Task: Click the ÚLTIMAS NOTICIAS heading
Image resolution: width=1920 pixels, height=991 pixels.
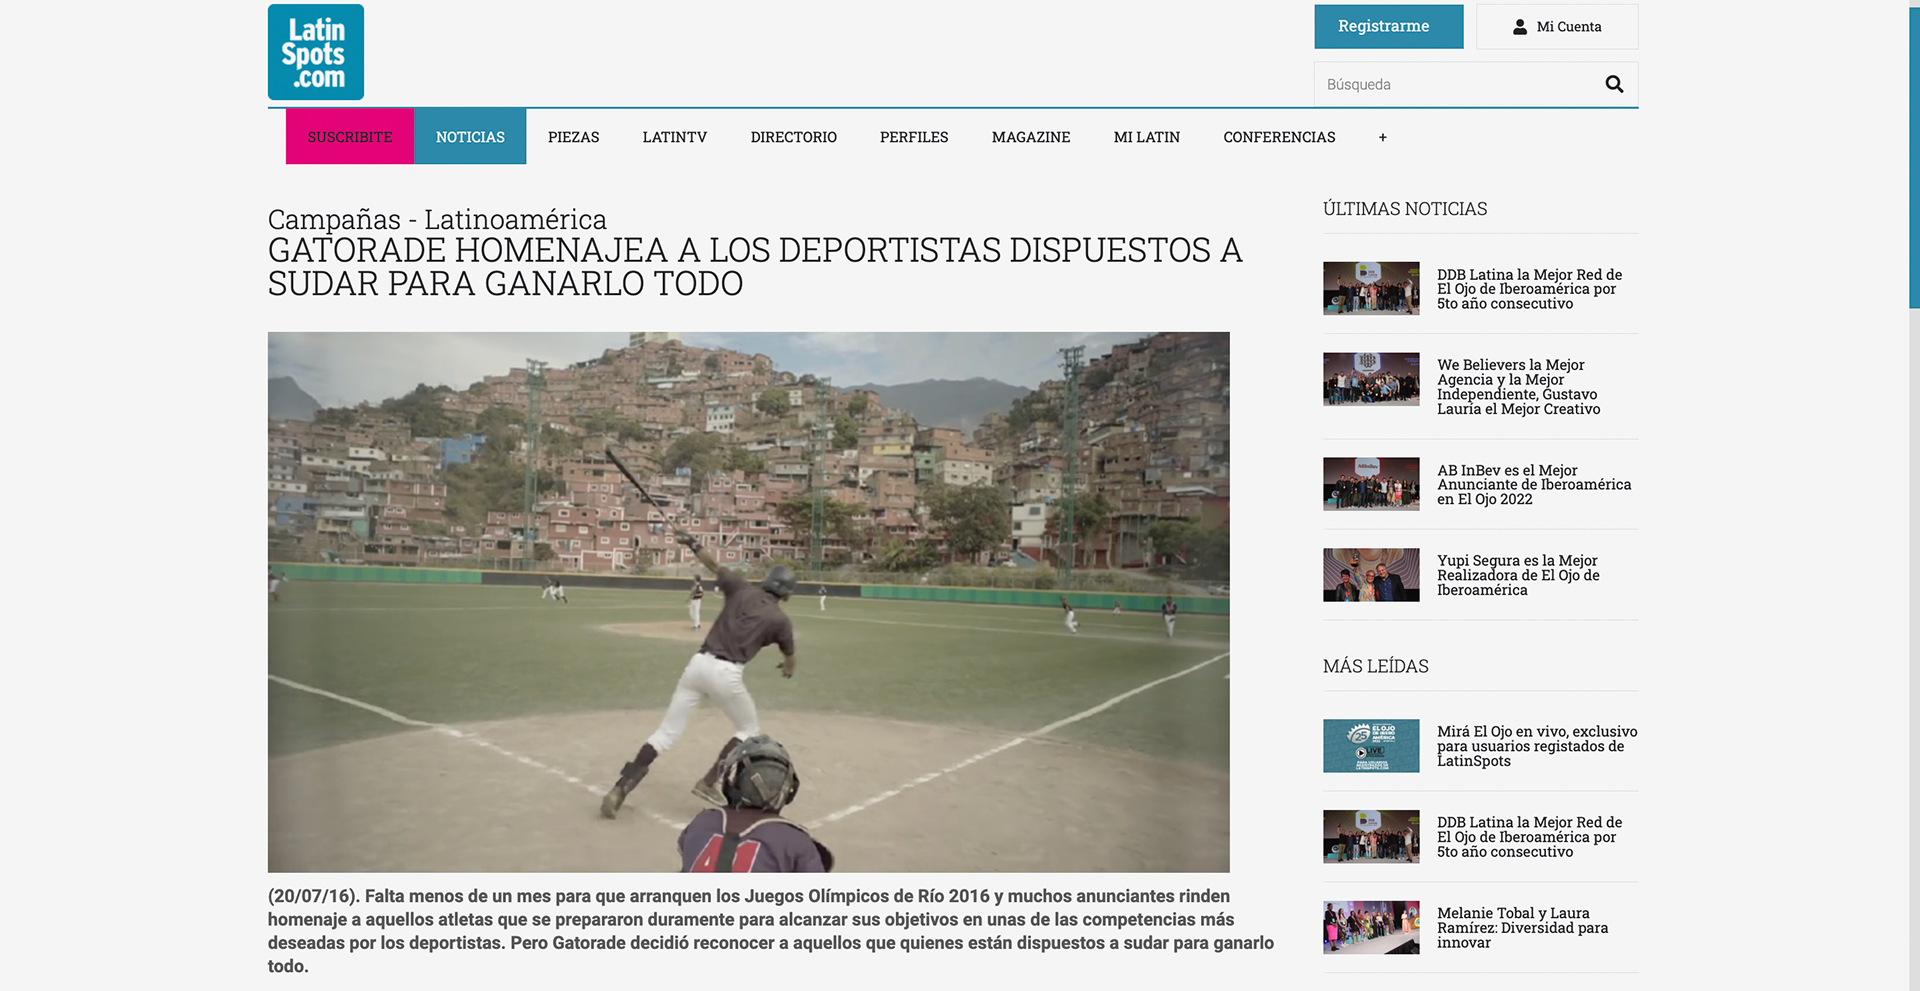Action: click(x=1405, y=209)
